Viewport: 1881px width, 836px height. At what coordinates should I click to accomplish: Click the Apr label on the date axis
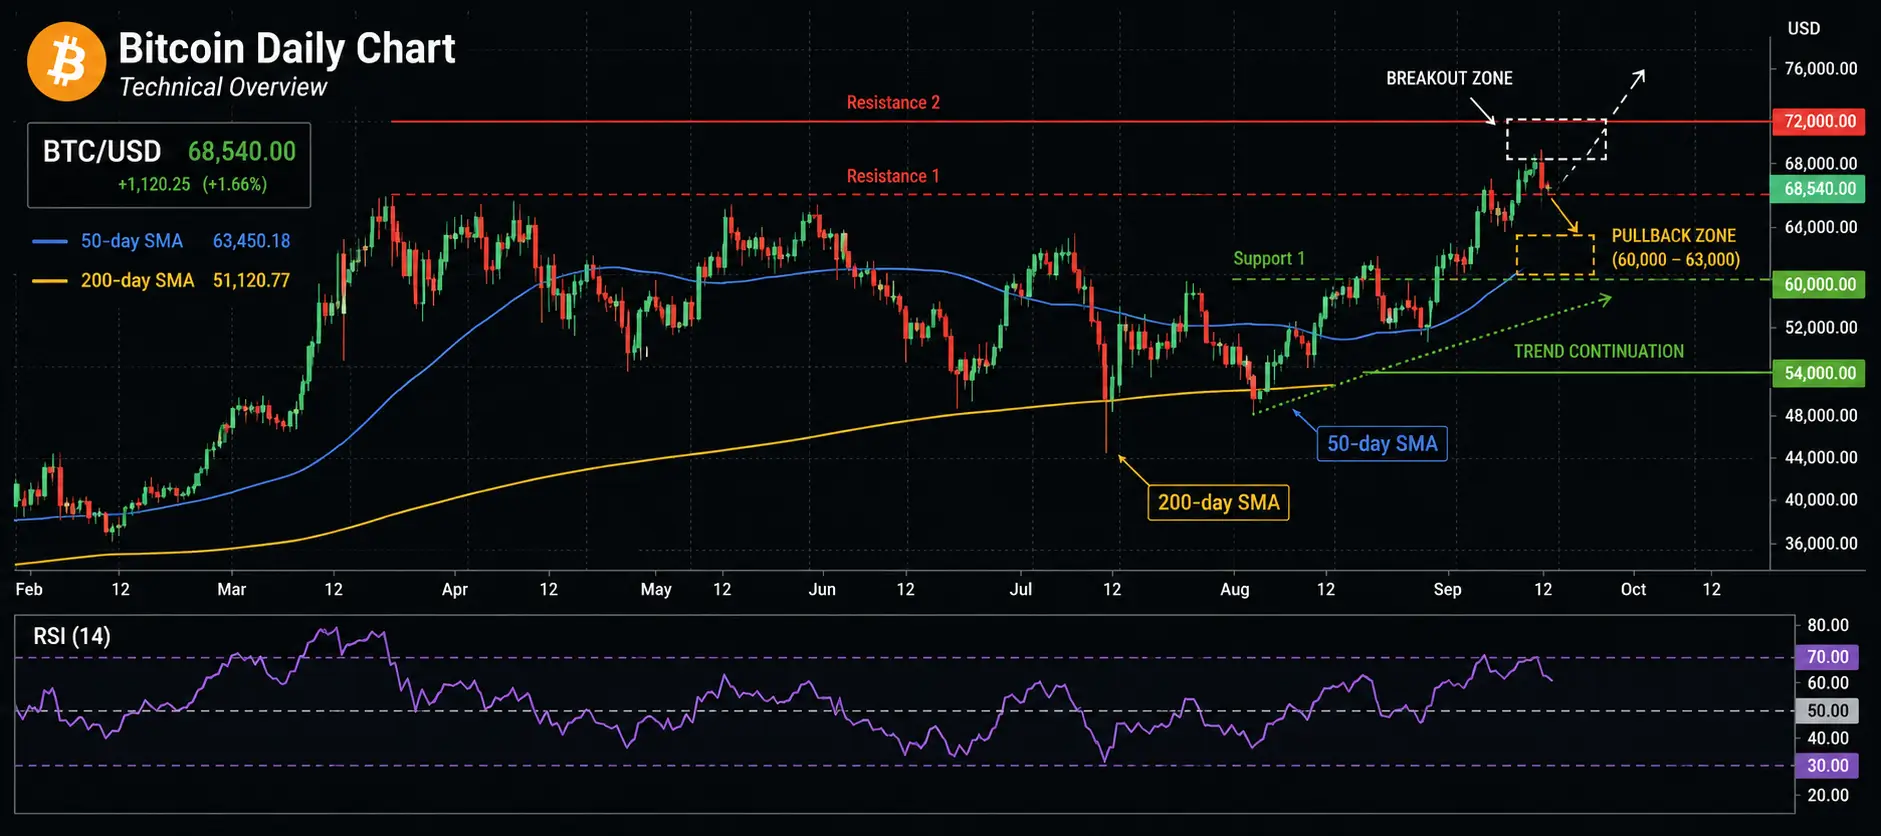tap(455, 589)
